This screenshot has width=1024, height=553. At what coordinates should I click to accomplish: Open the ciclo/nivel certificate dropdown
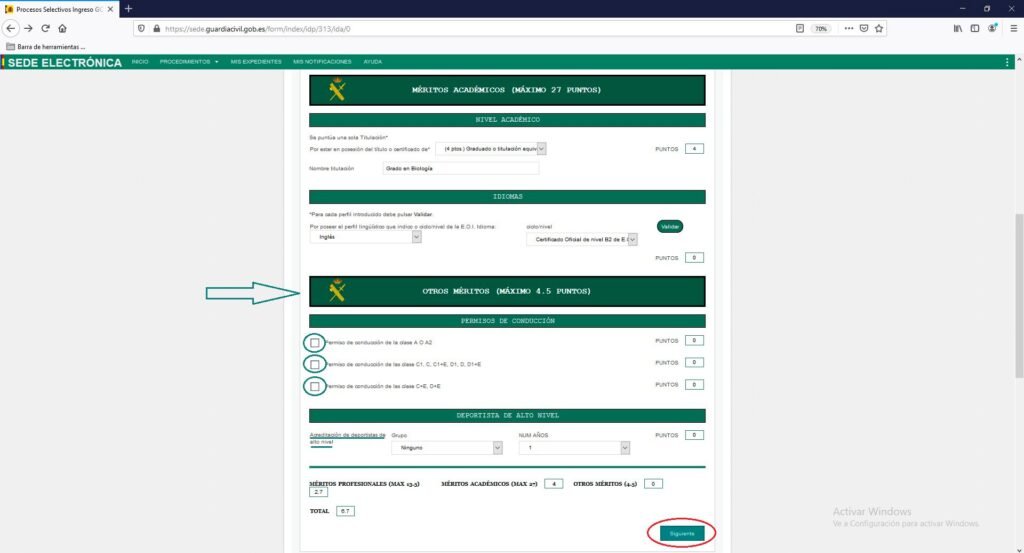[581, 240]
